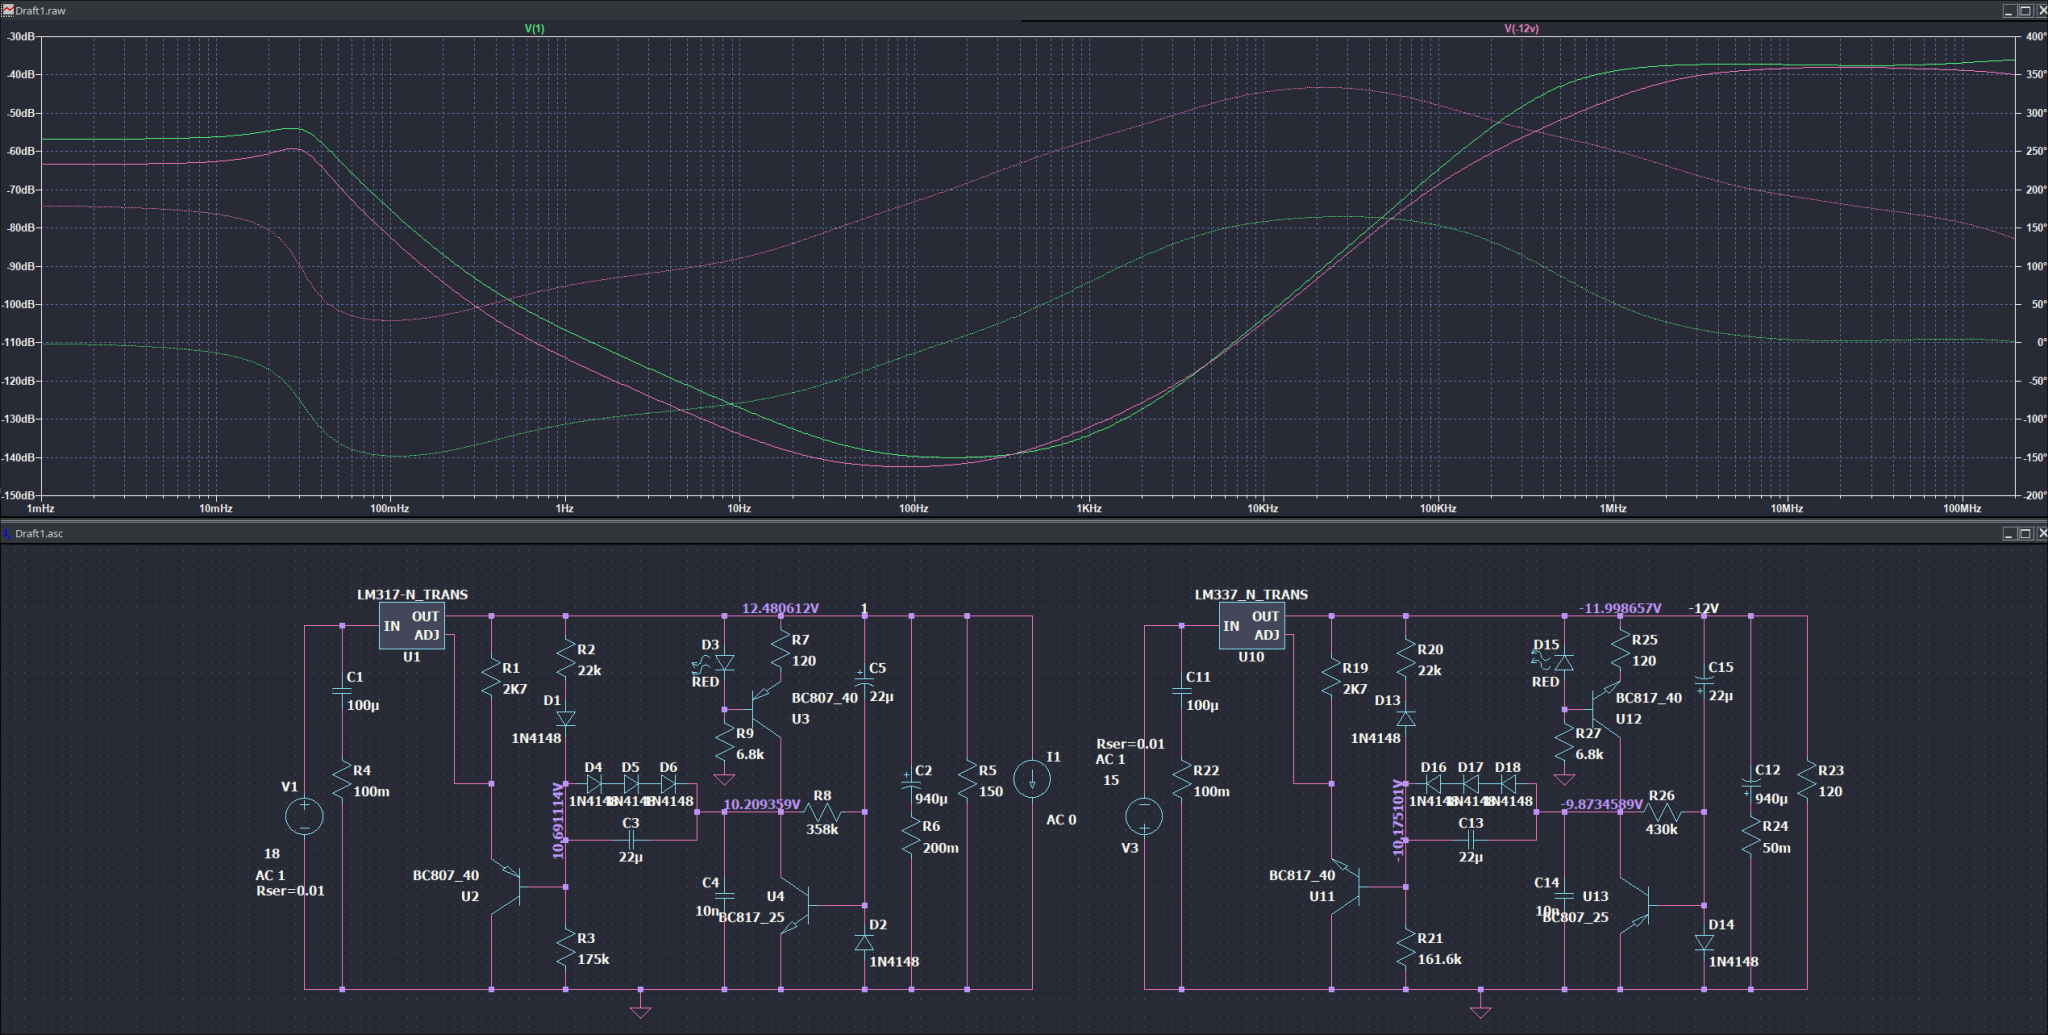
Task: Click the 430k value of R26
Action: click(x=1661, y=829)
